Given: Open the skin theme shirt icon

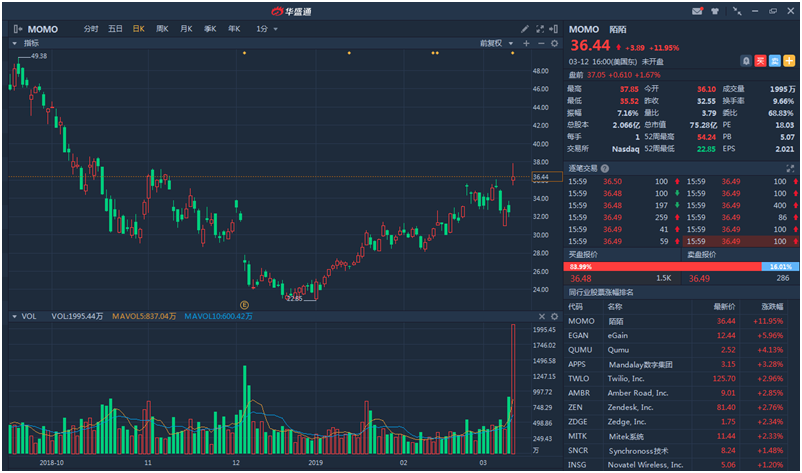Looking at the screenshot, I should 716,11.
